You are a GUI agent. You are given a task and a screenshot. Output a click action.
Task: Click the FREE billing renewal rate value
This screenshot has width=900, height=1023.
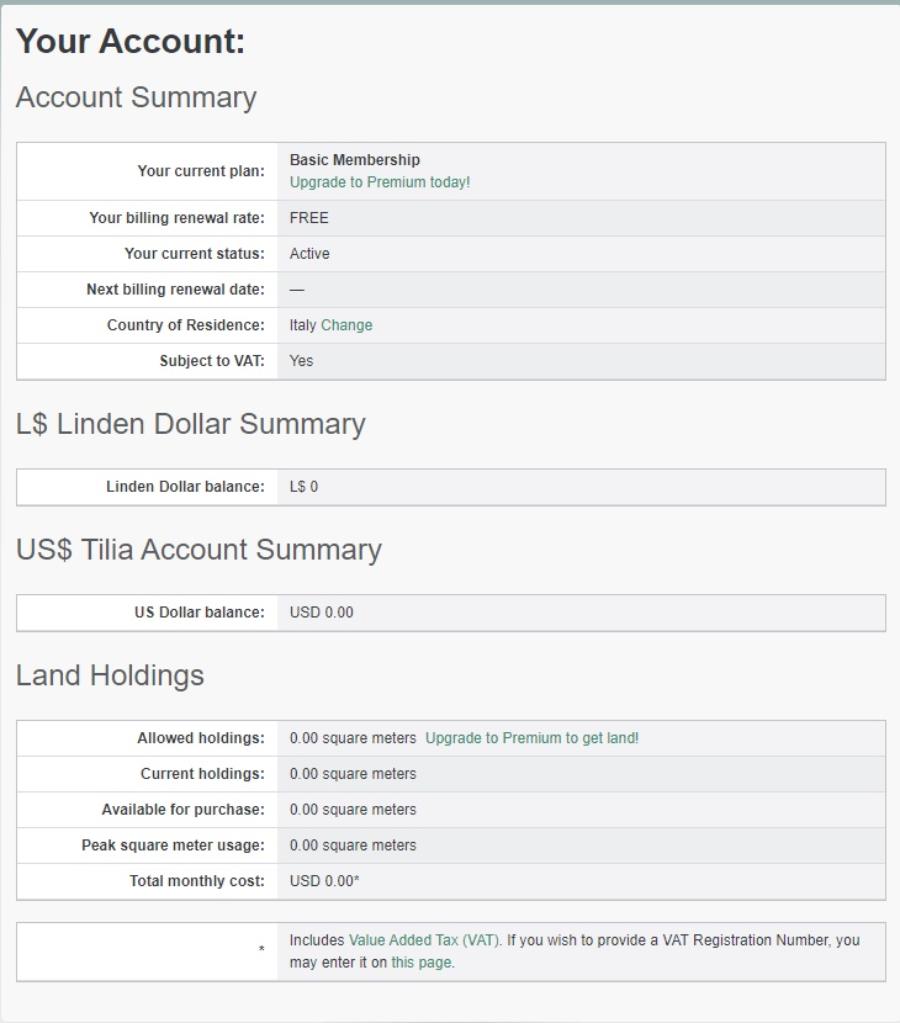[309, 218]
